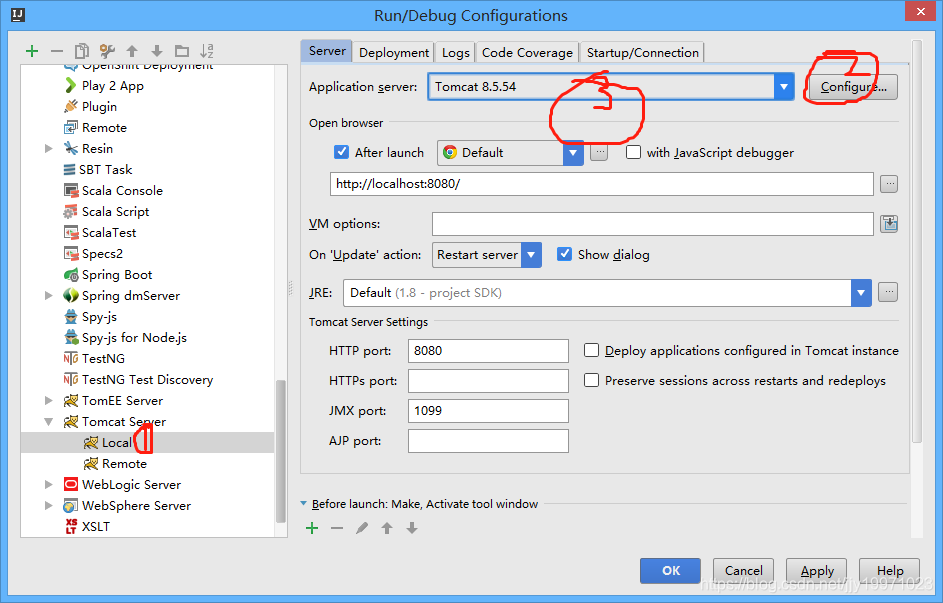The width and height of the screenshot is (943, 603).
Task: Select TestNG Test Discovery configuration
Action: [x=147, y=379]
